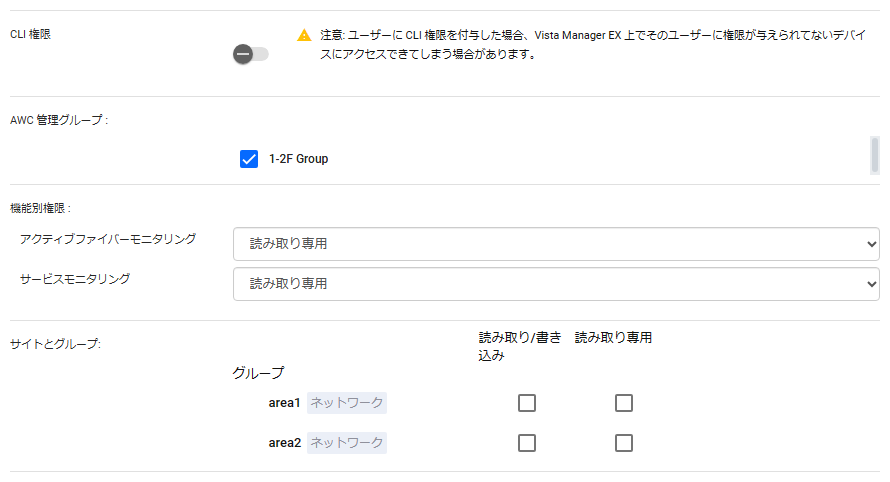The height and width of the screenshot is (482, 890).
Task: Click the 読み取り専用 column header
Action: [613, 338]
